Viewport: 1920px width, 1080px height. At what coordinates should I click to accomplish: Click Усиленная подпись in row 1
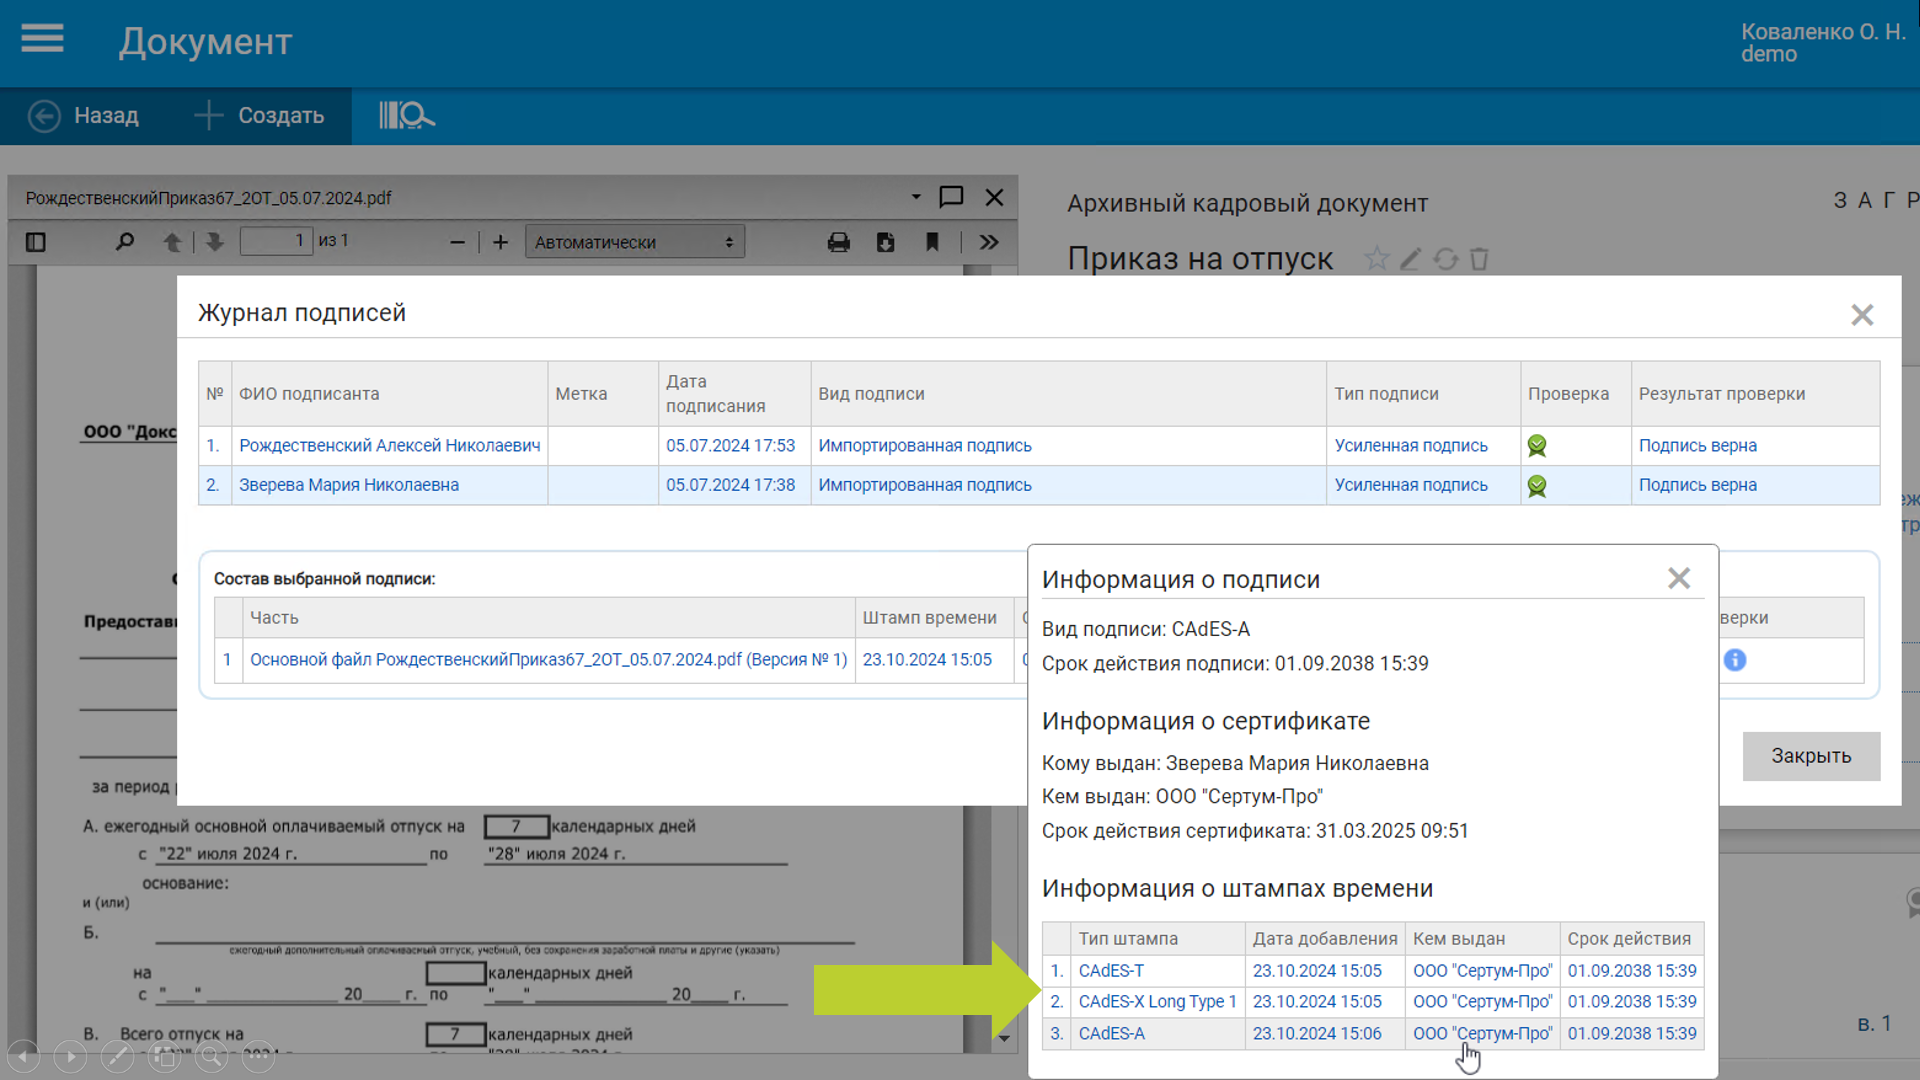point(1411,446)
